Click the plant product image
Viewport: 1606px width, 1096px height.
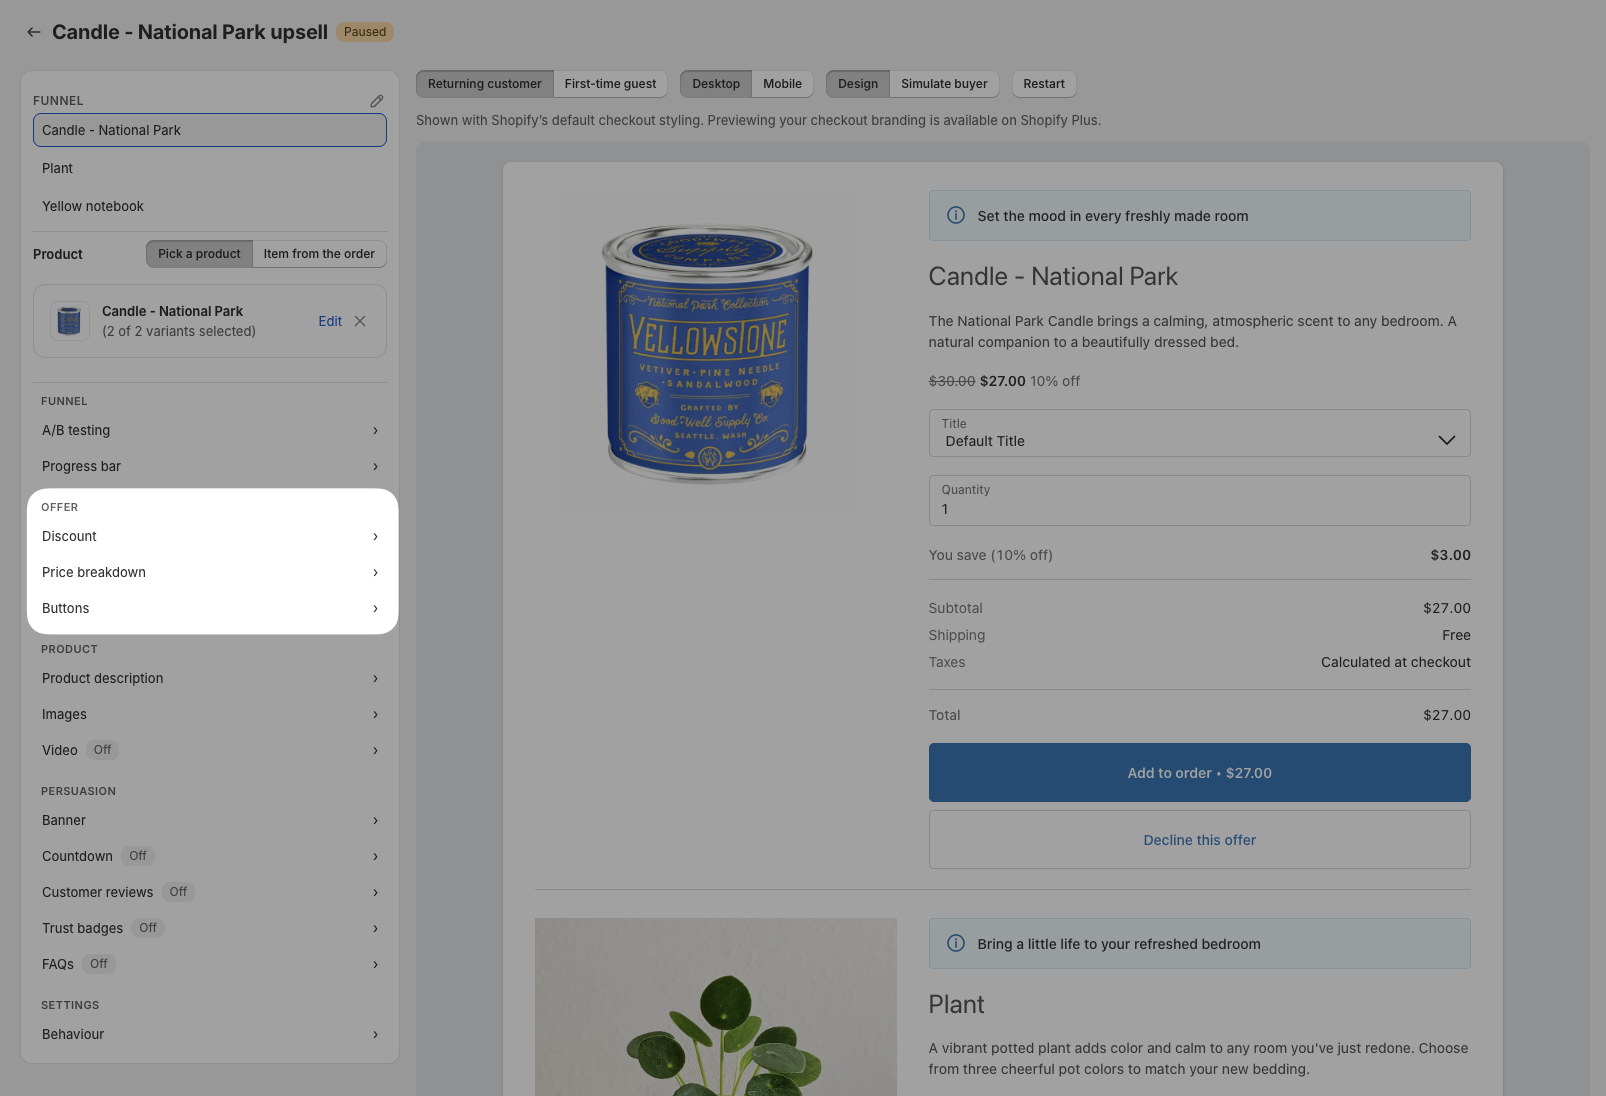tap(716, 1007)
